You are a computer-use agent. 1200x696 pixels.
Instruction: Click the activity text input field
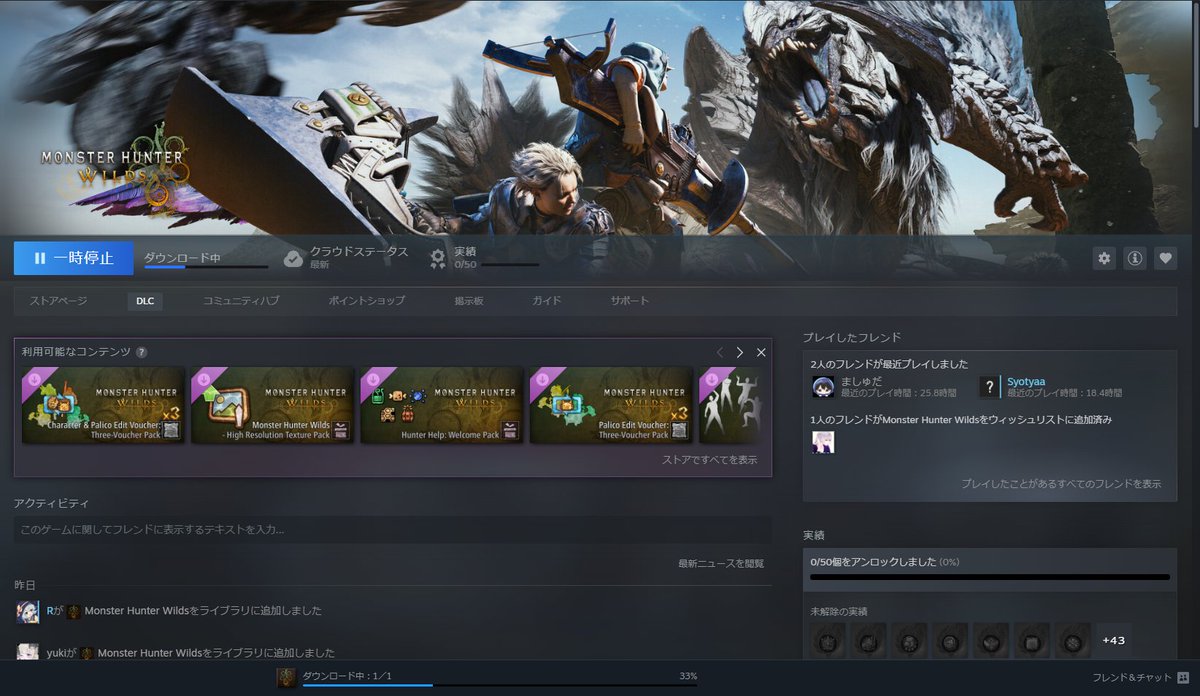(x=392, y=529)
